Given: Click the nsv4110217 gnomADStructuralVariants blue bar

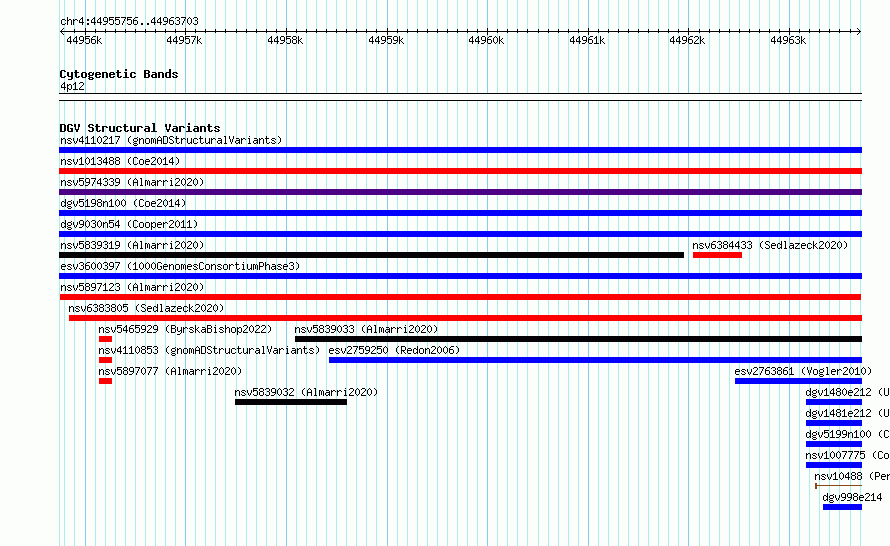Looking at the screenshot, I should [460, 150].
